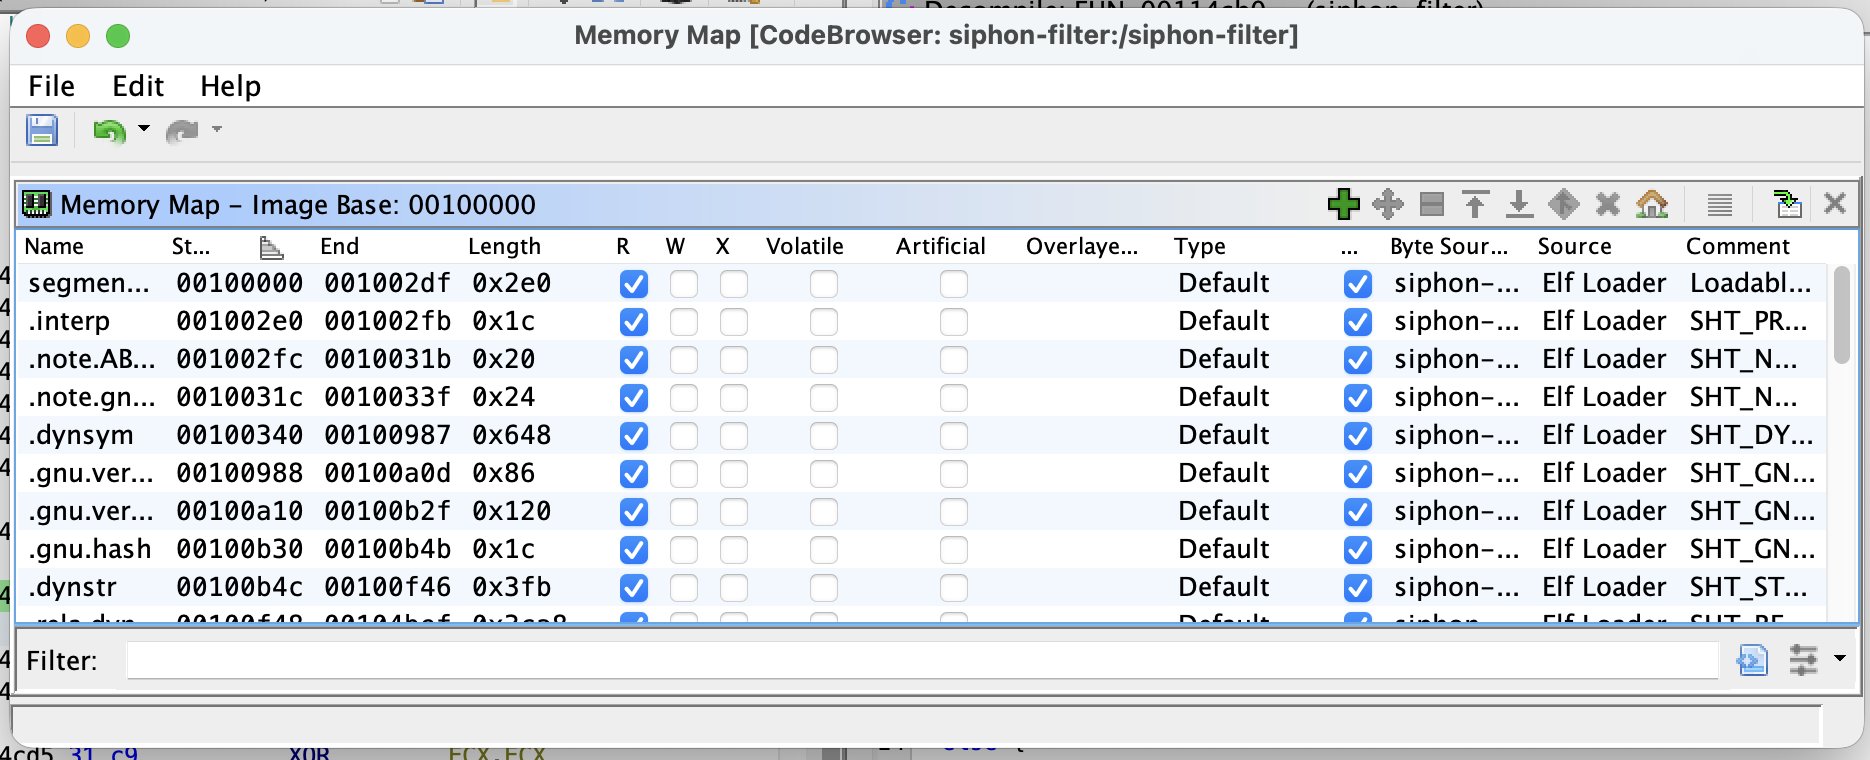The image size is (1870, 760).
Task: Click Byte Sour... column header
Action: tap(1449, 247)
